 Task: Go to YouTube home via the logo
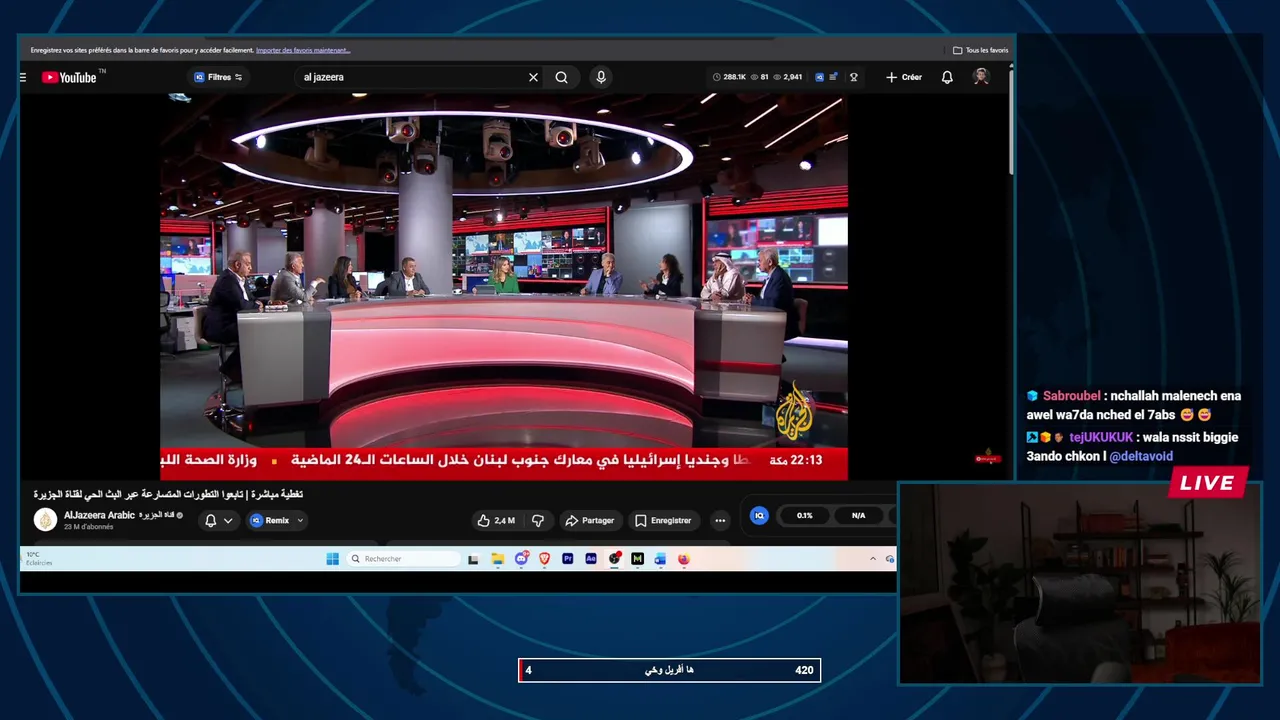(69, 77)
